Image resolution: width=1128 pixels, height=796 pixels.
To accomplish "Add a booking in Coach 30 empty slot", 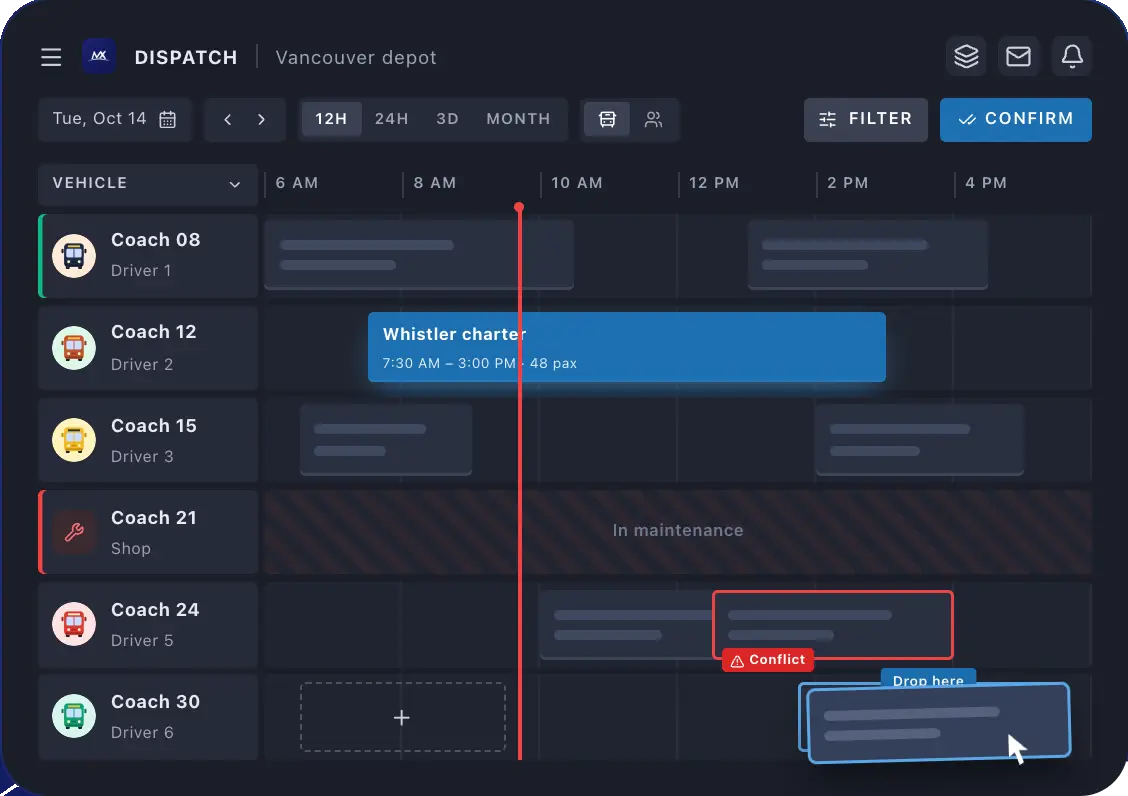I will tap(402, 718).
